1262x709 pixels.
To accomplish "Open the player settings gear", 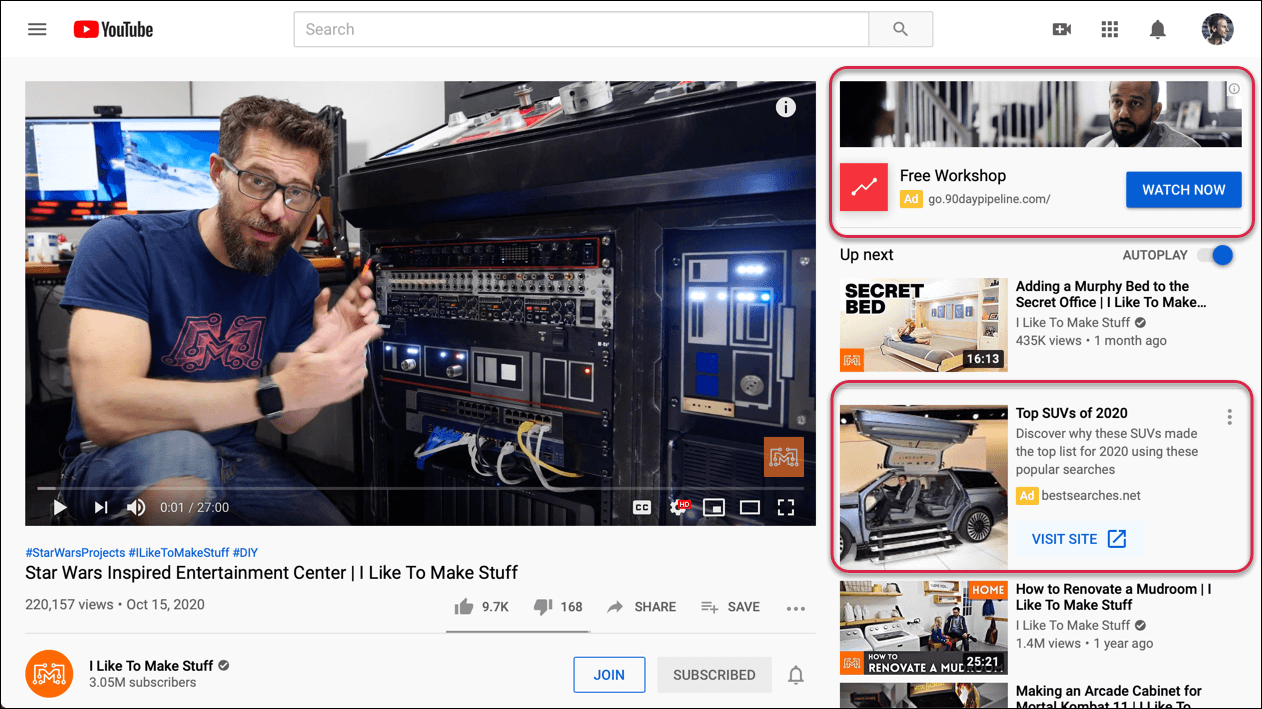I will pyautogui.click(x=679, y=507).
